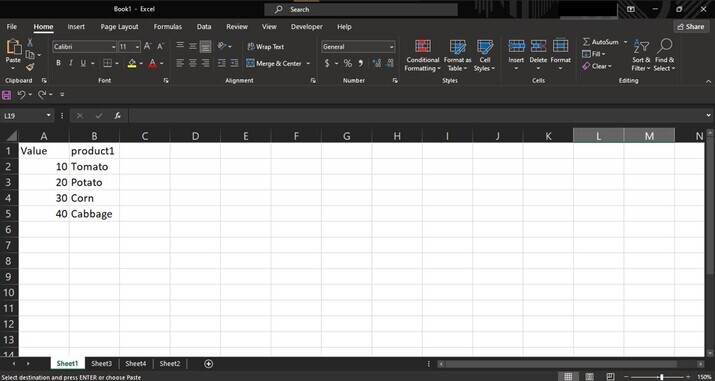Click the AutoSum button
The width and height of the screenshot is (715, 381).
click(x=601, y=42)
